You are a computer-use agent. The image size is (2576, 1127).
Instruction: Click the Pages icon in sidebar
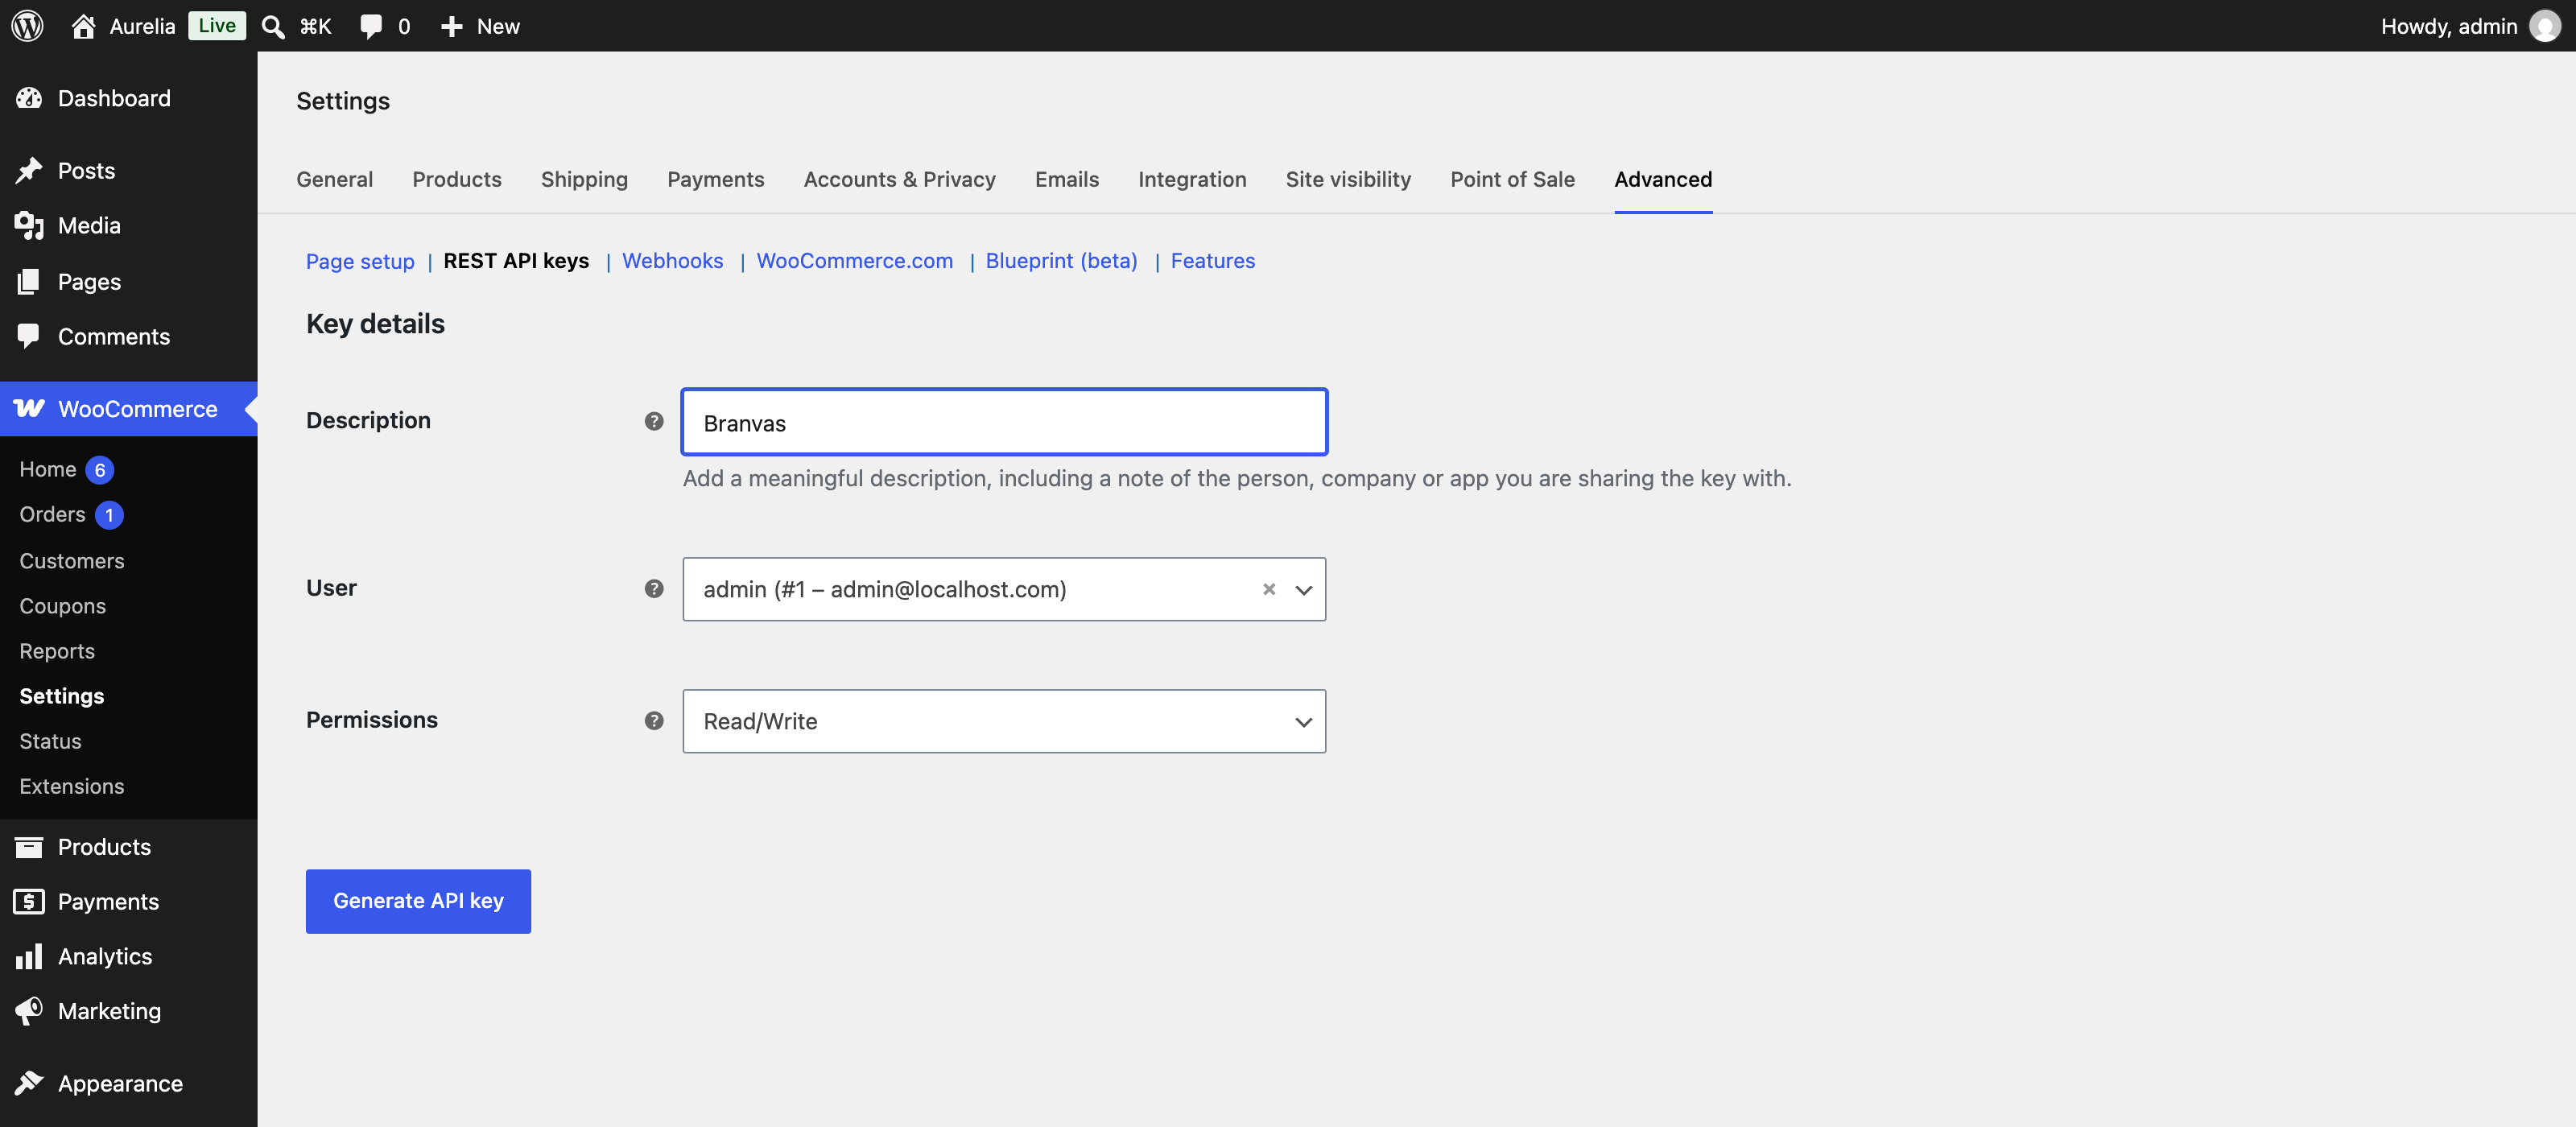tap(29, 282)
